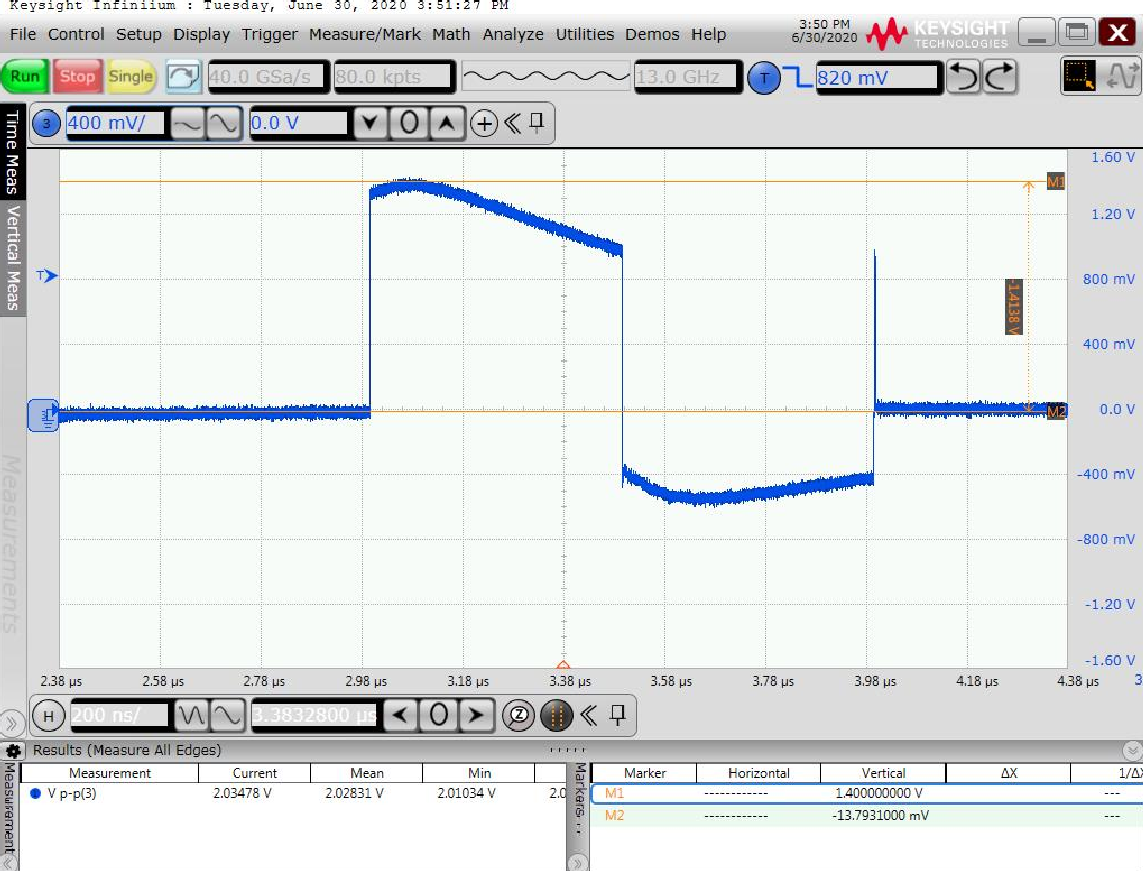This screenshot has height=871, width=1143.
Task: Click the 80.0 kpts memory depth field
Action: (x=394, y=77)
